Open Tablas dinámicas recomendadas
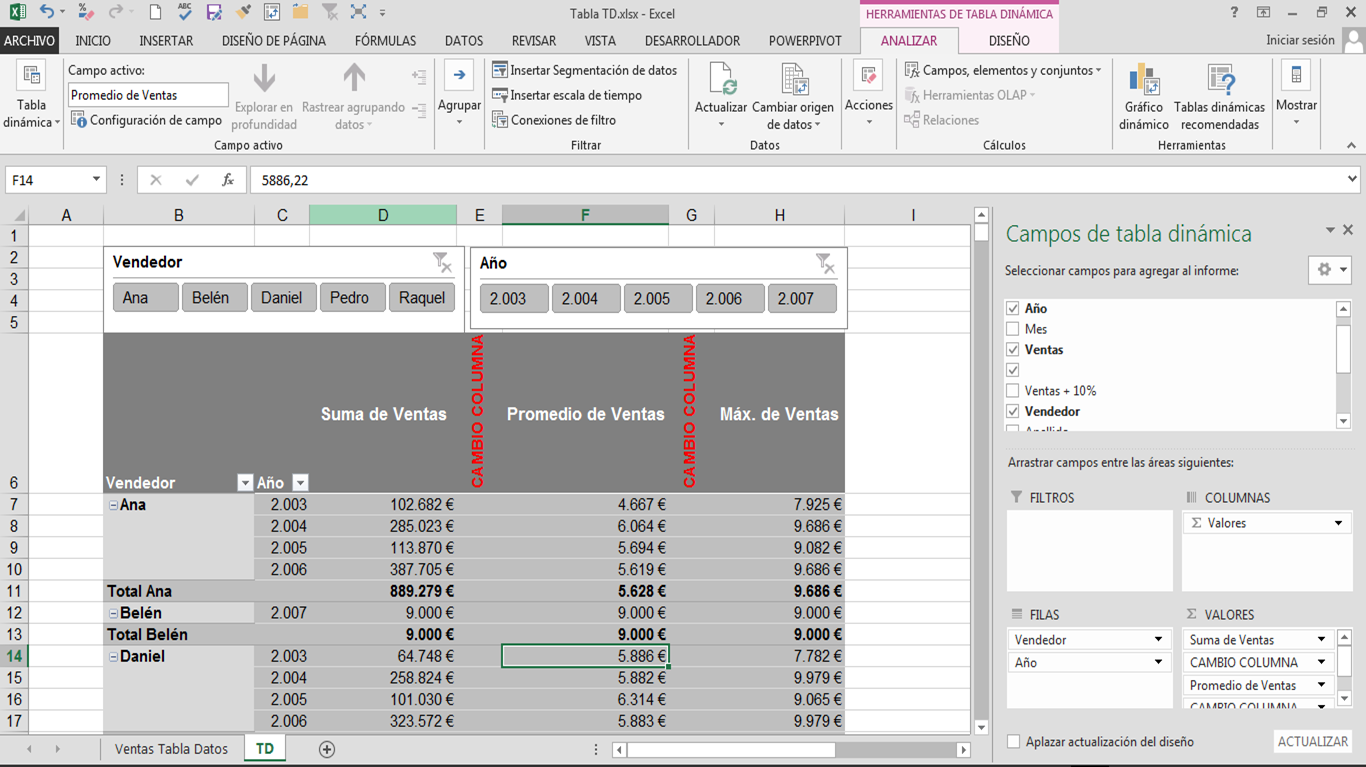This screenshot has width=1366, height=767. pyautogui.click(x=1219, y=81)
